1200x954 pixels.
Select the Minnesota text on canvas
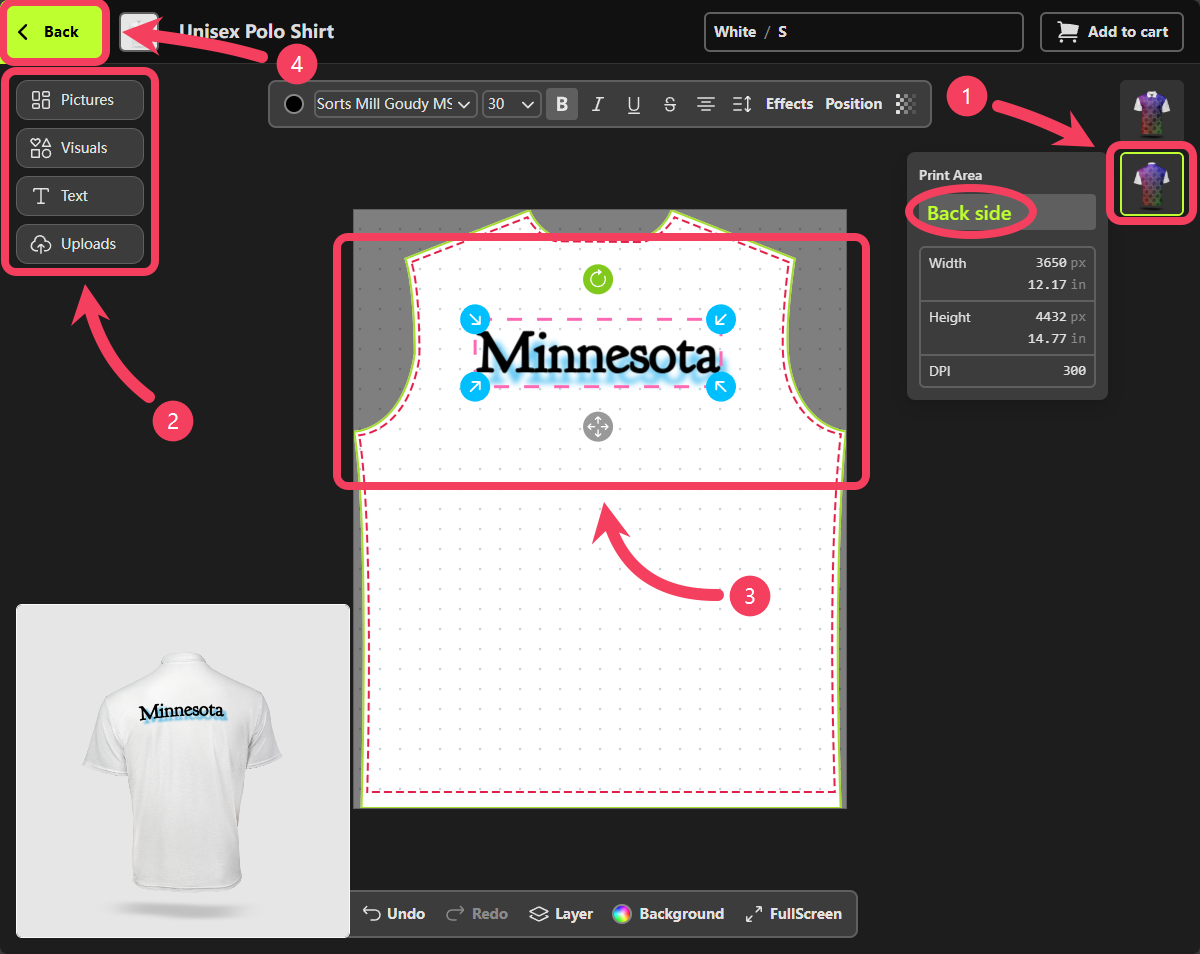point(598,354)
